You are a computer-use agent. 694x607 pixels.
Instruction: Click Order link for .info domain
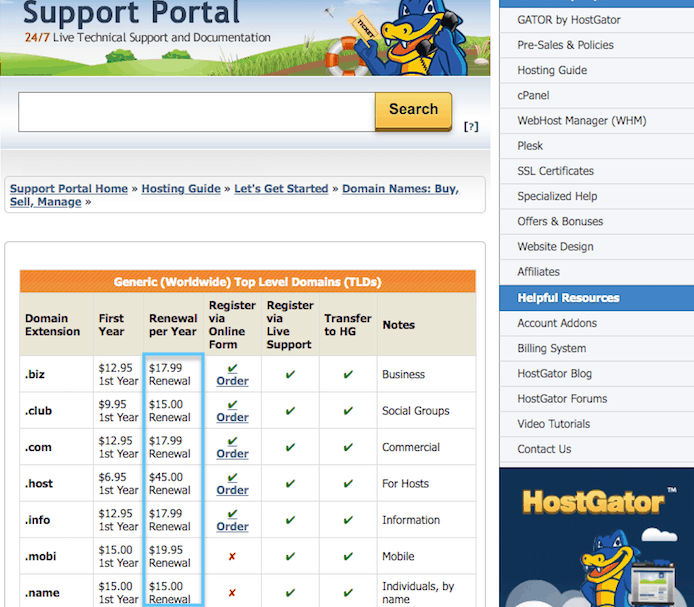click(x=232, y=526)
